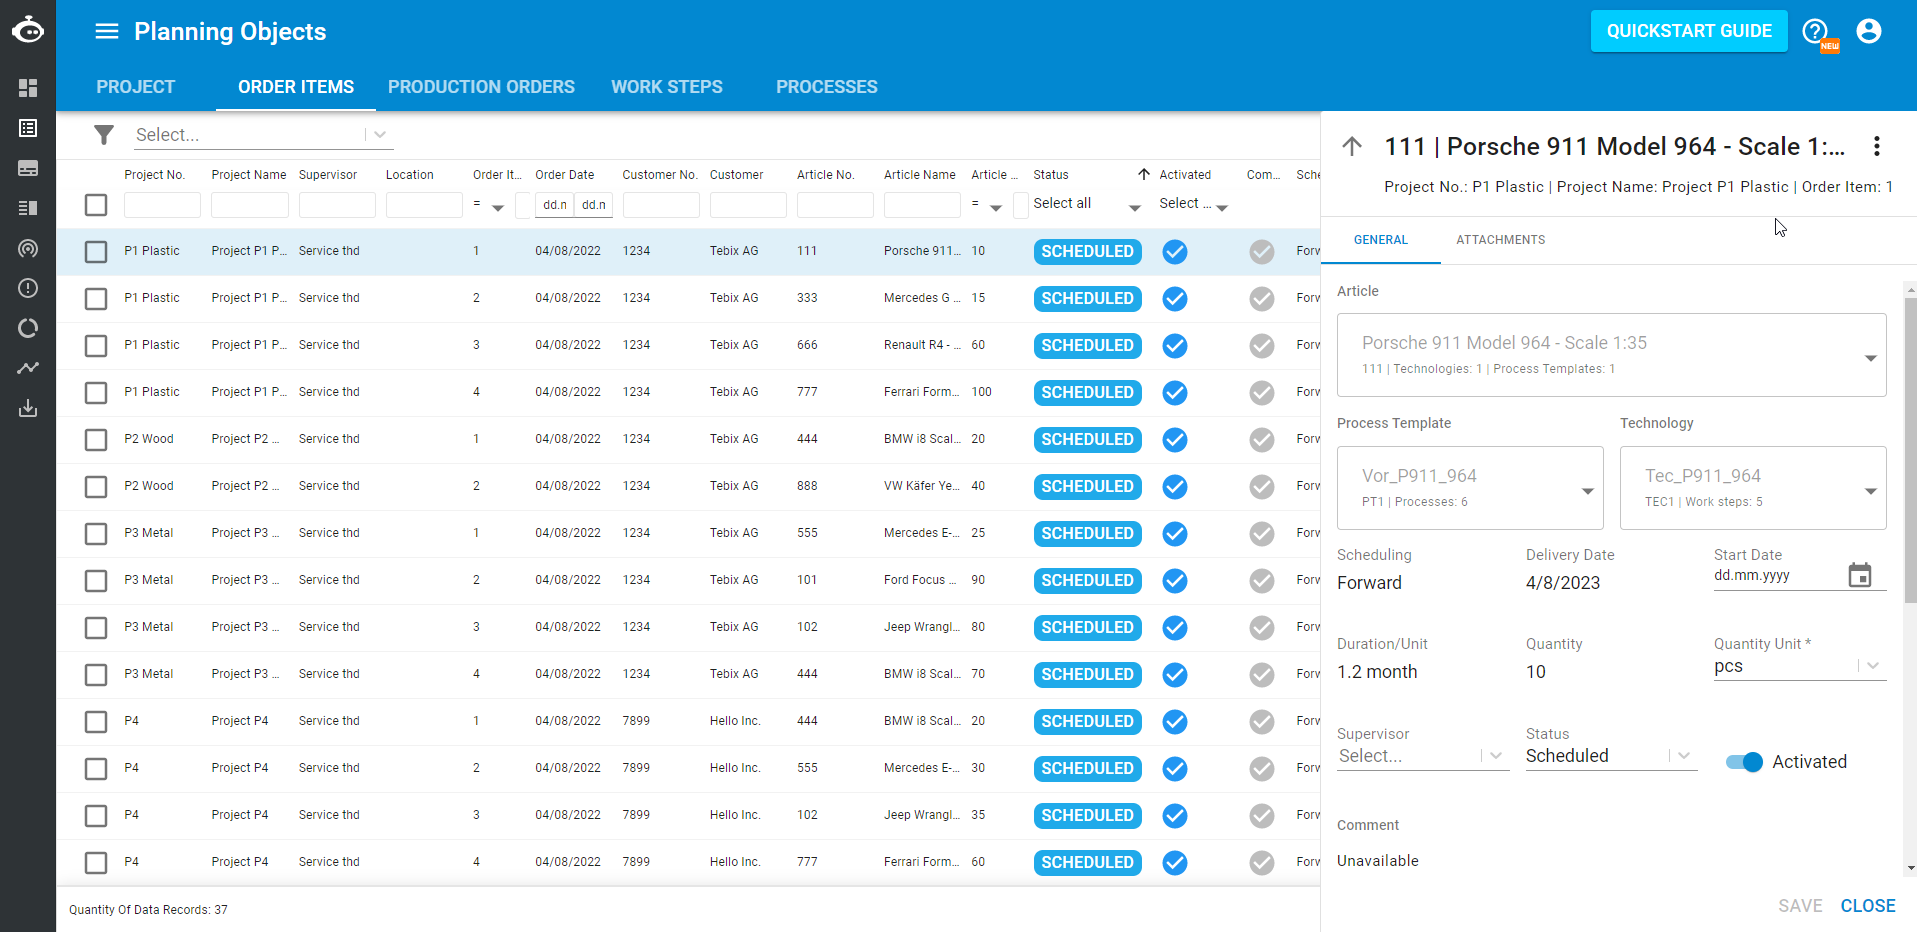Select the target/radar icon in the sidebar
Viewport: 1917px width, 932px height.
click(28, 248)
